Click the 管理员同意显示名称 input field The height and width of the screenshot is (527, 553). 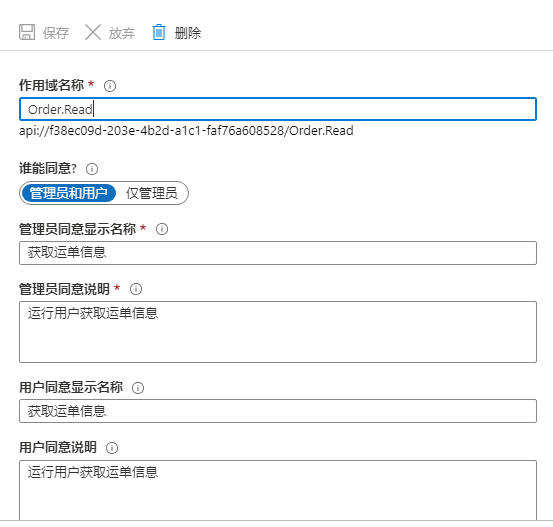278,253
